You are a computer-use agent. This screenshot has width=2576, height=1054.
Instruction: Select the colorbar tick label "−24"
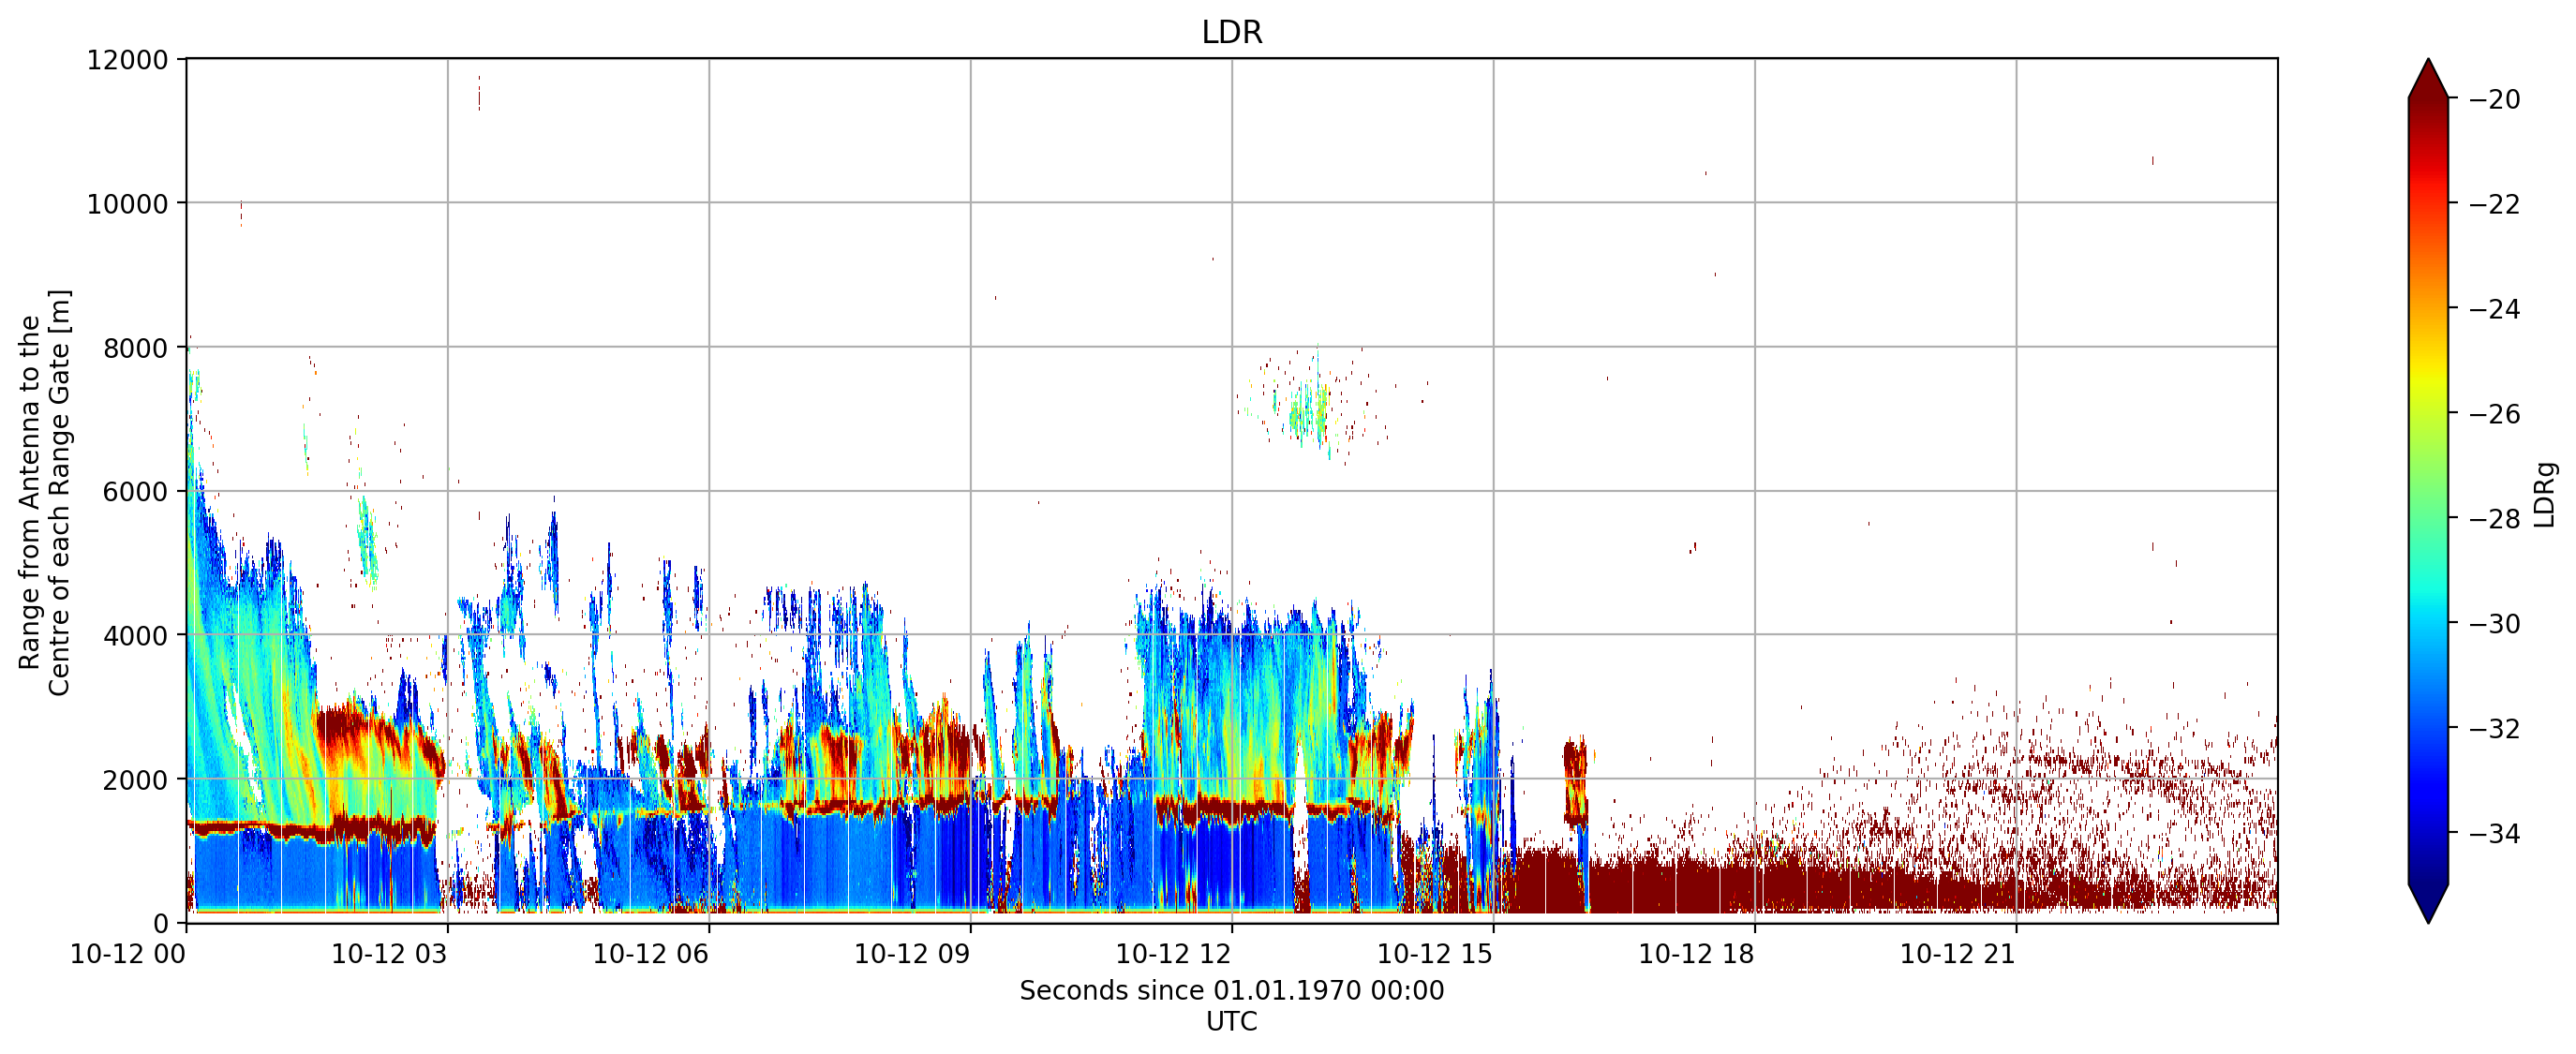2495,310
